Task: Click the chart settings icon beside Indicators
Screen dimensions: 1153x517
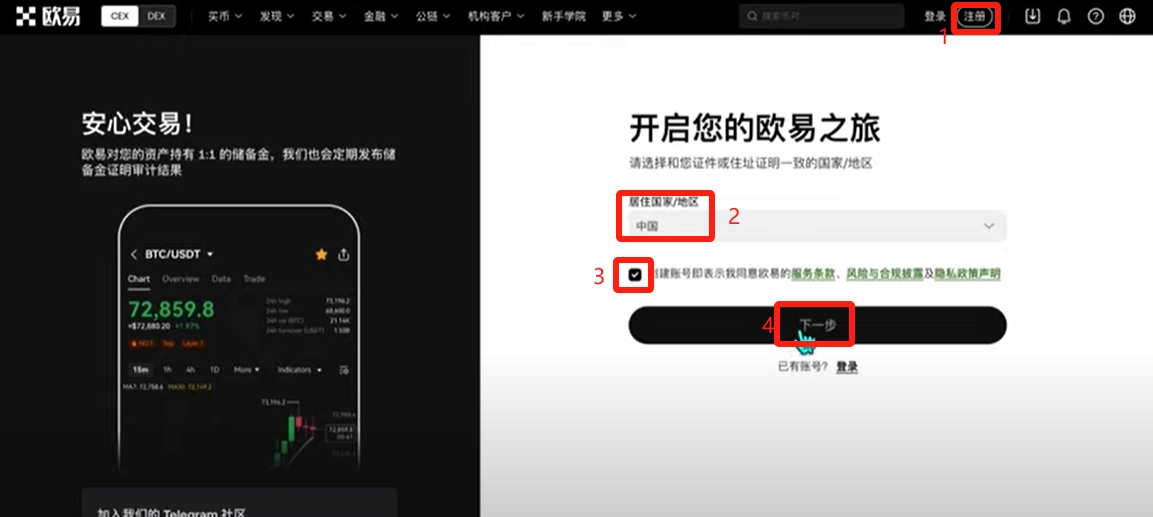Action: pyautogui.click(x=343, y=370)
